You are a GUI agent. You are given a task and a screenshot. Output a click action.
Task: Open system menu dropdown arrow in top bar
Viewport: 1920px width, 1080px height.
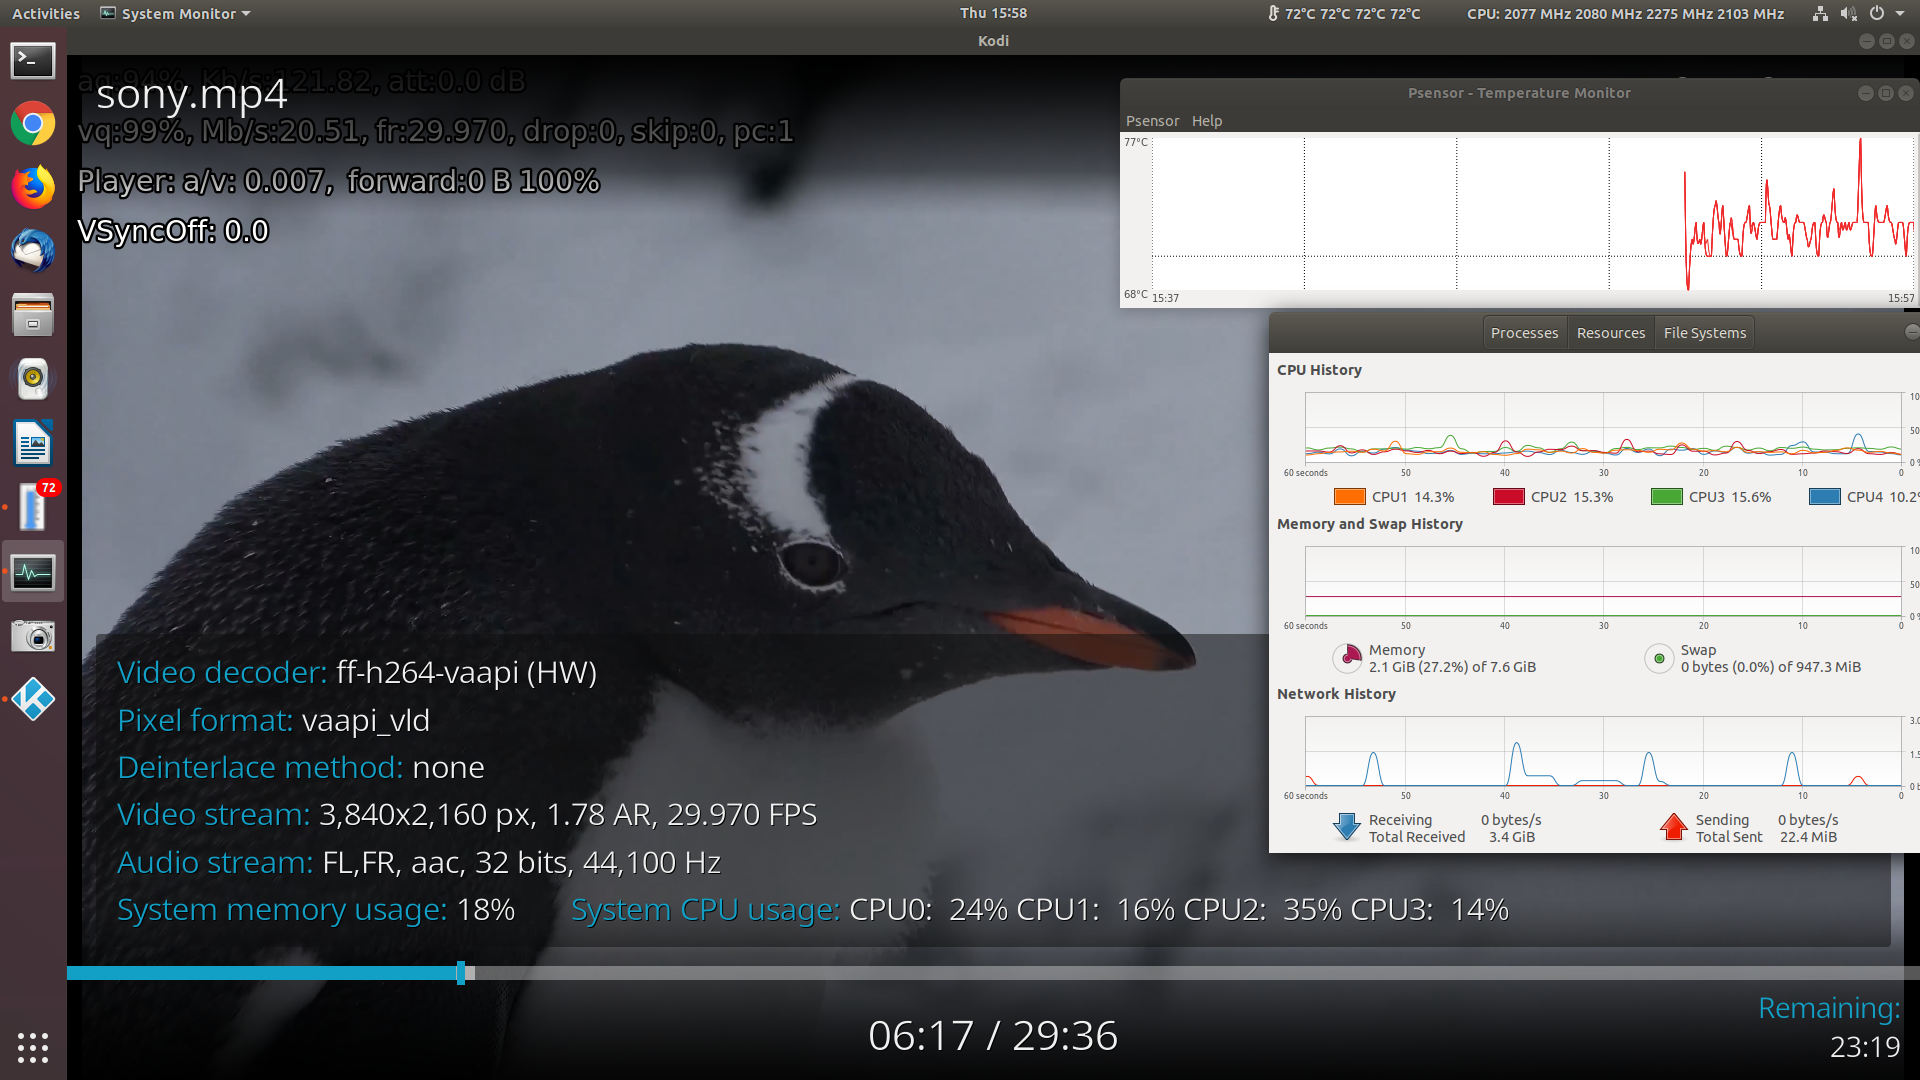pos(1900,13)
